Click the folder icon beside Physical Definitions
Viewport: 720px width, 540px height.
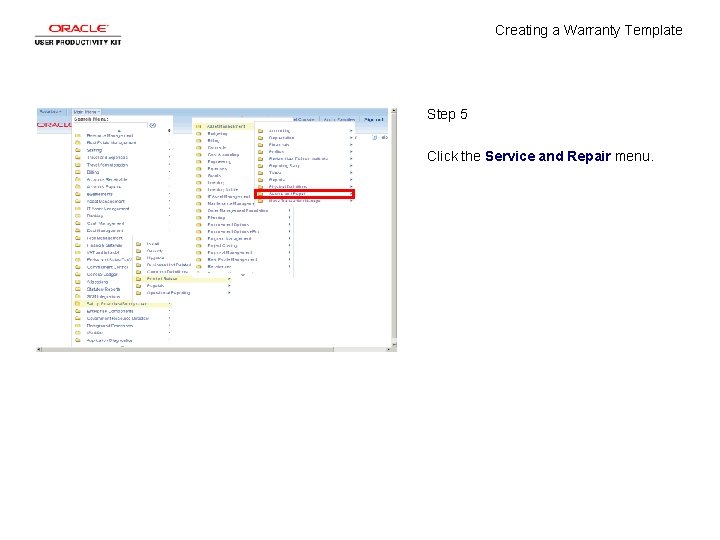coord(261,187)
